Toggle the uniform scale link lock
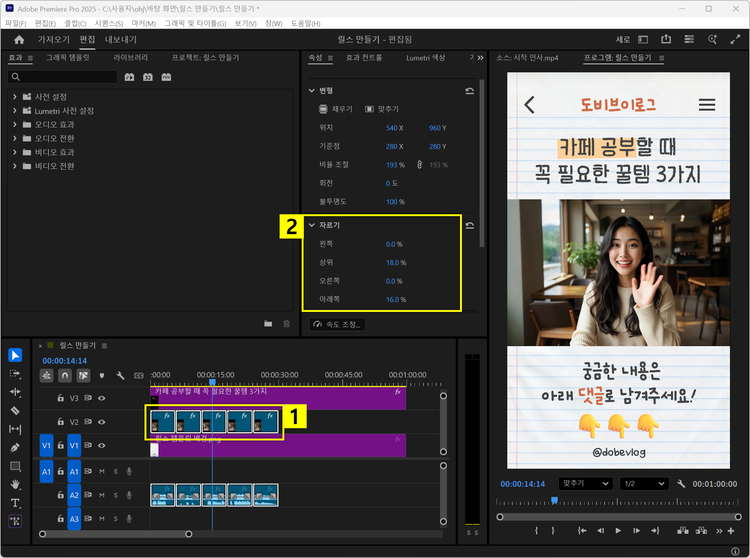 (419, 165)
